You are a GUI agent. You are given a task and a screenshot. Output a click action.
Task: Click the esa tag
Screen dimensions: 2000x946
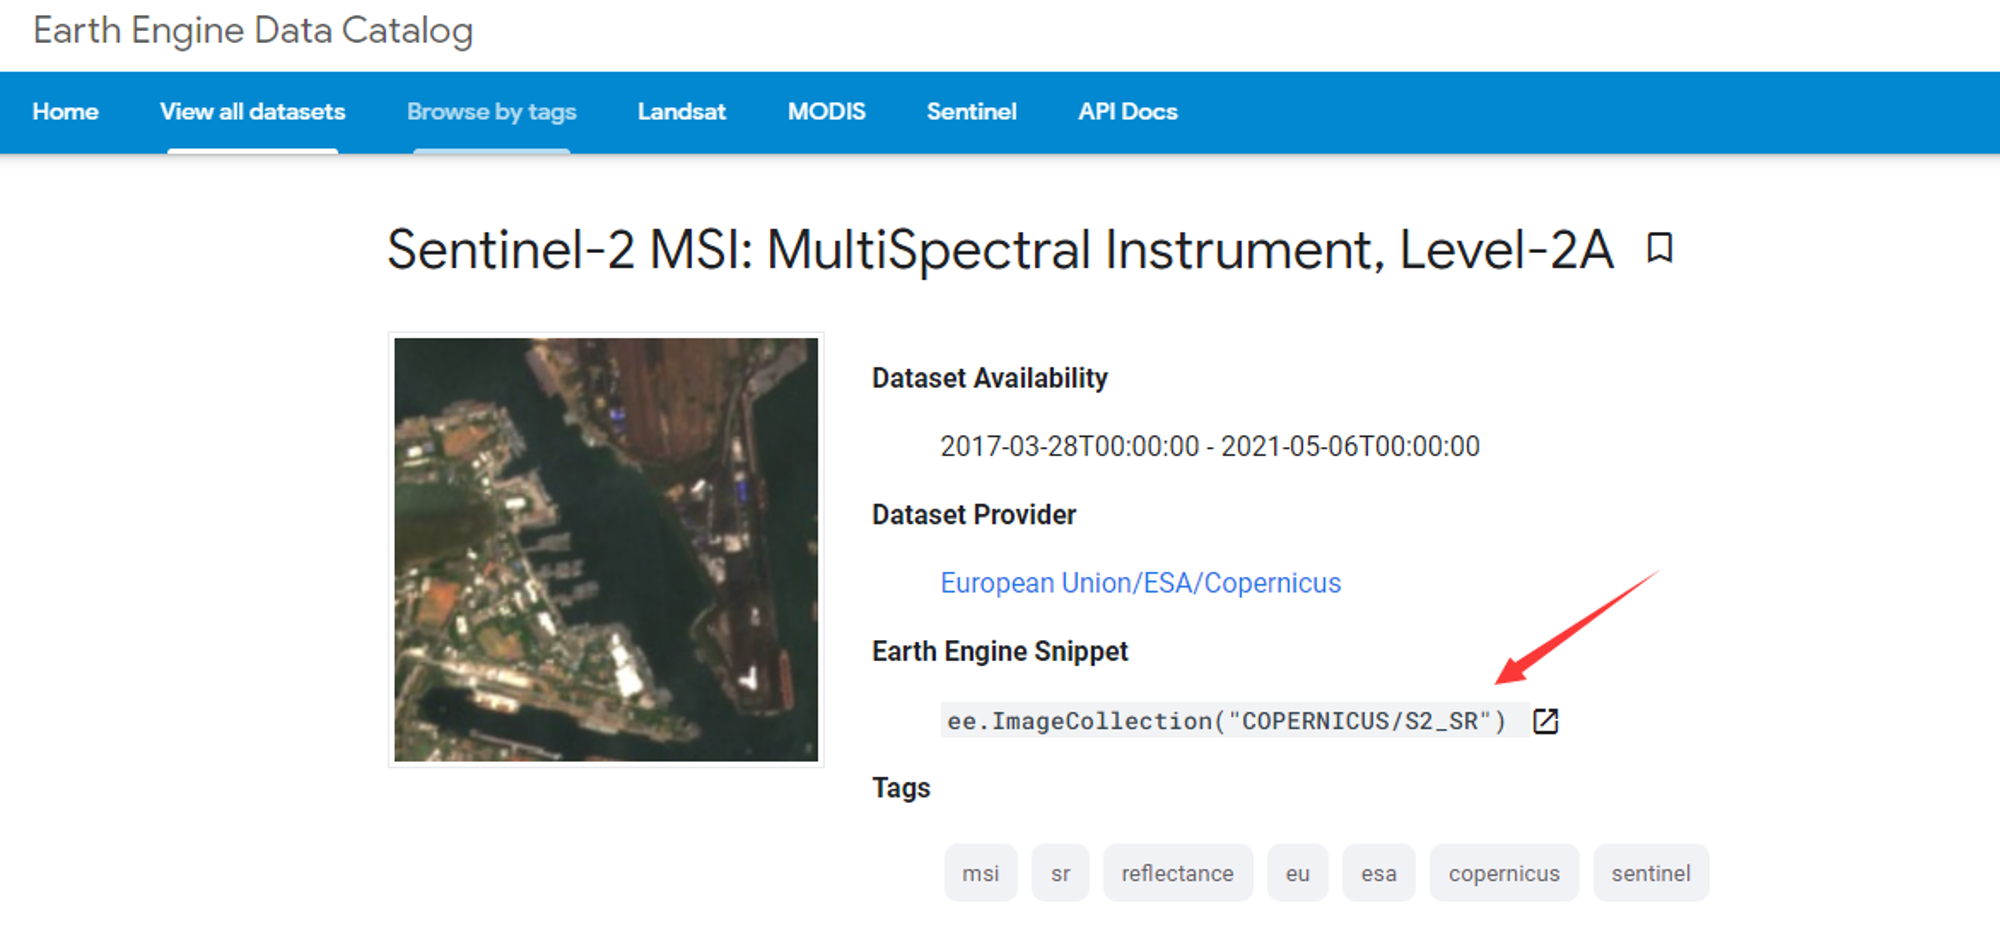click(1378, 873)
